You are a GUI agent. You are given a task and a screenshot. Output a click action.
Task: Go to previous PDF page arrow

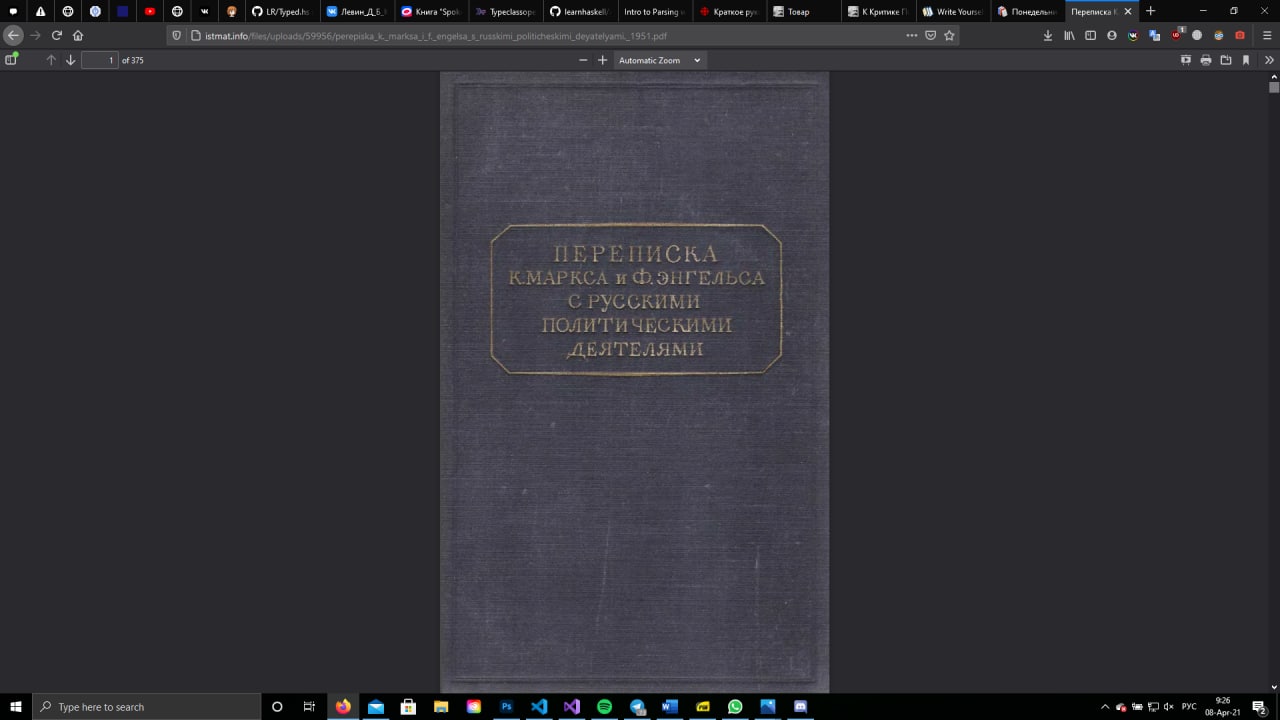[51, 60]
